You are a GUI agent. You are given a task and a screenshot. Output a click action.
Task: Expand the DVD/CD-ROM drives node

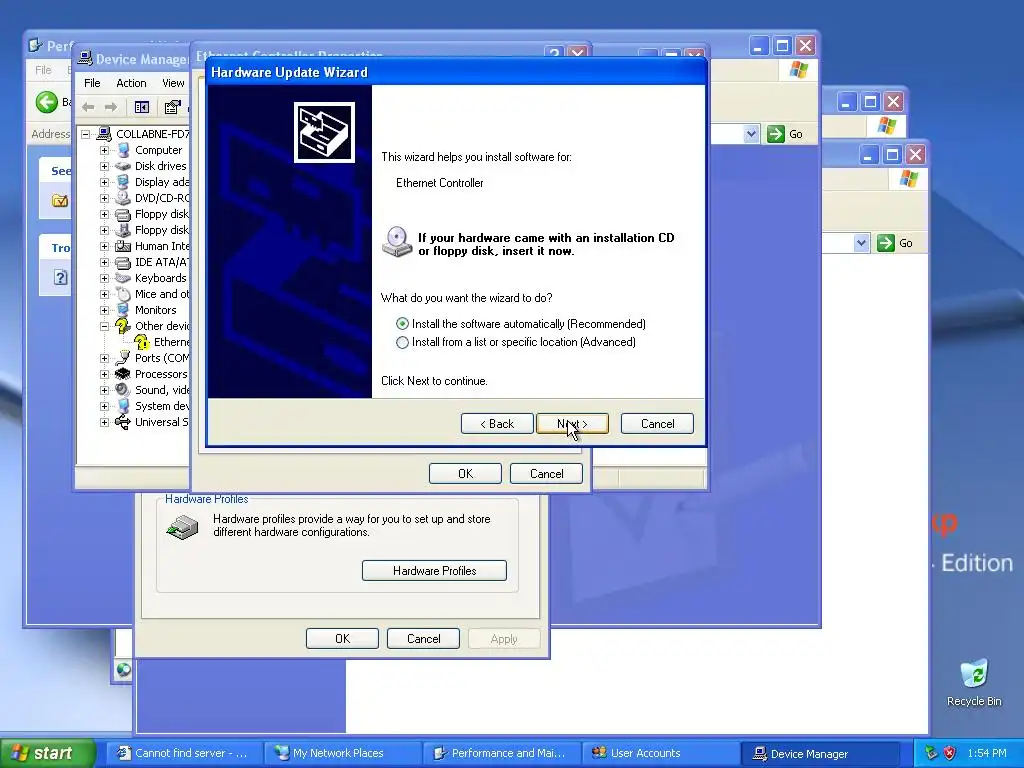pyautogui.click(x=104, y=199)
